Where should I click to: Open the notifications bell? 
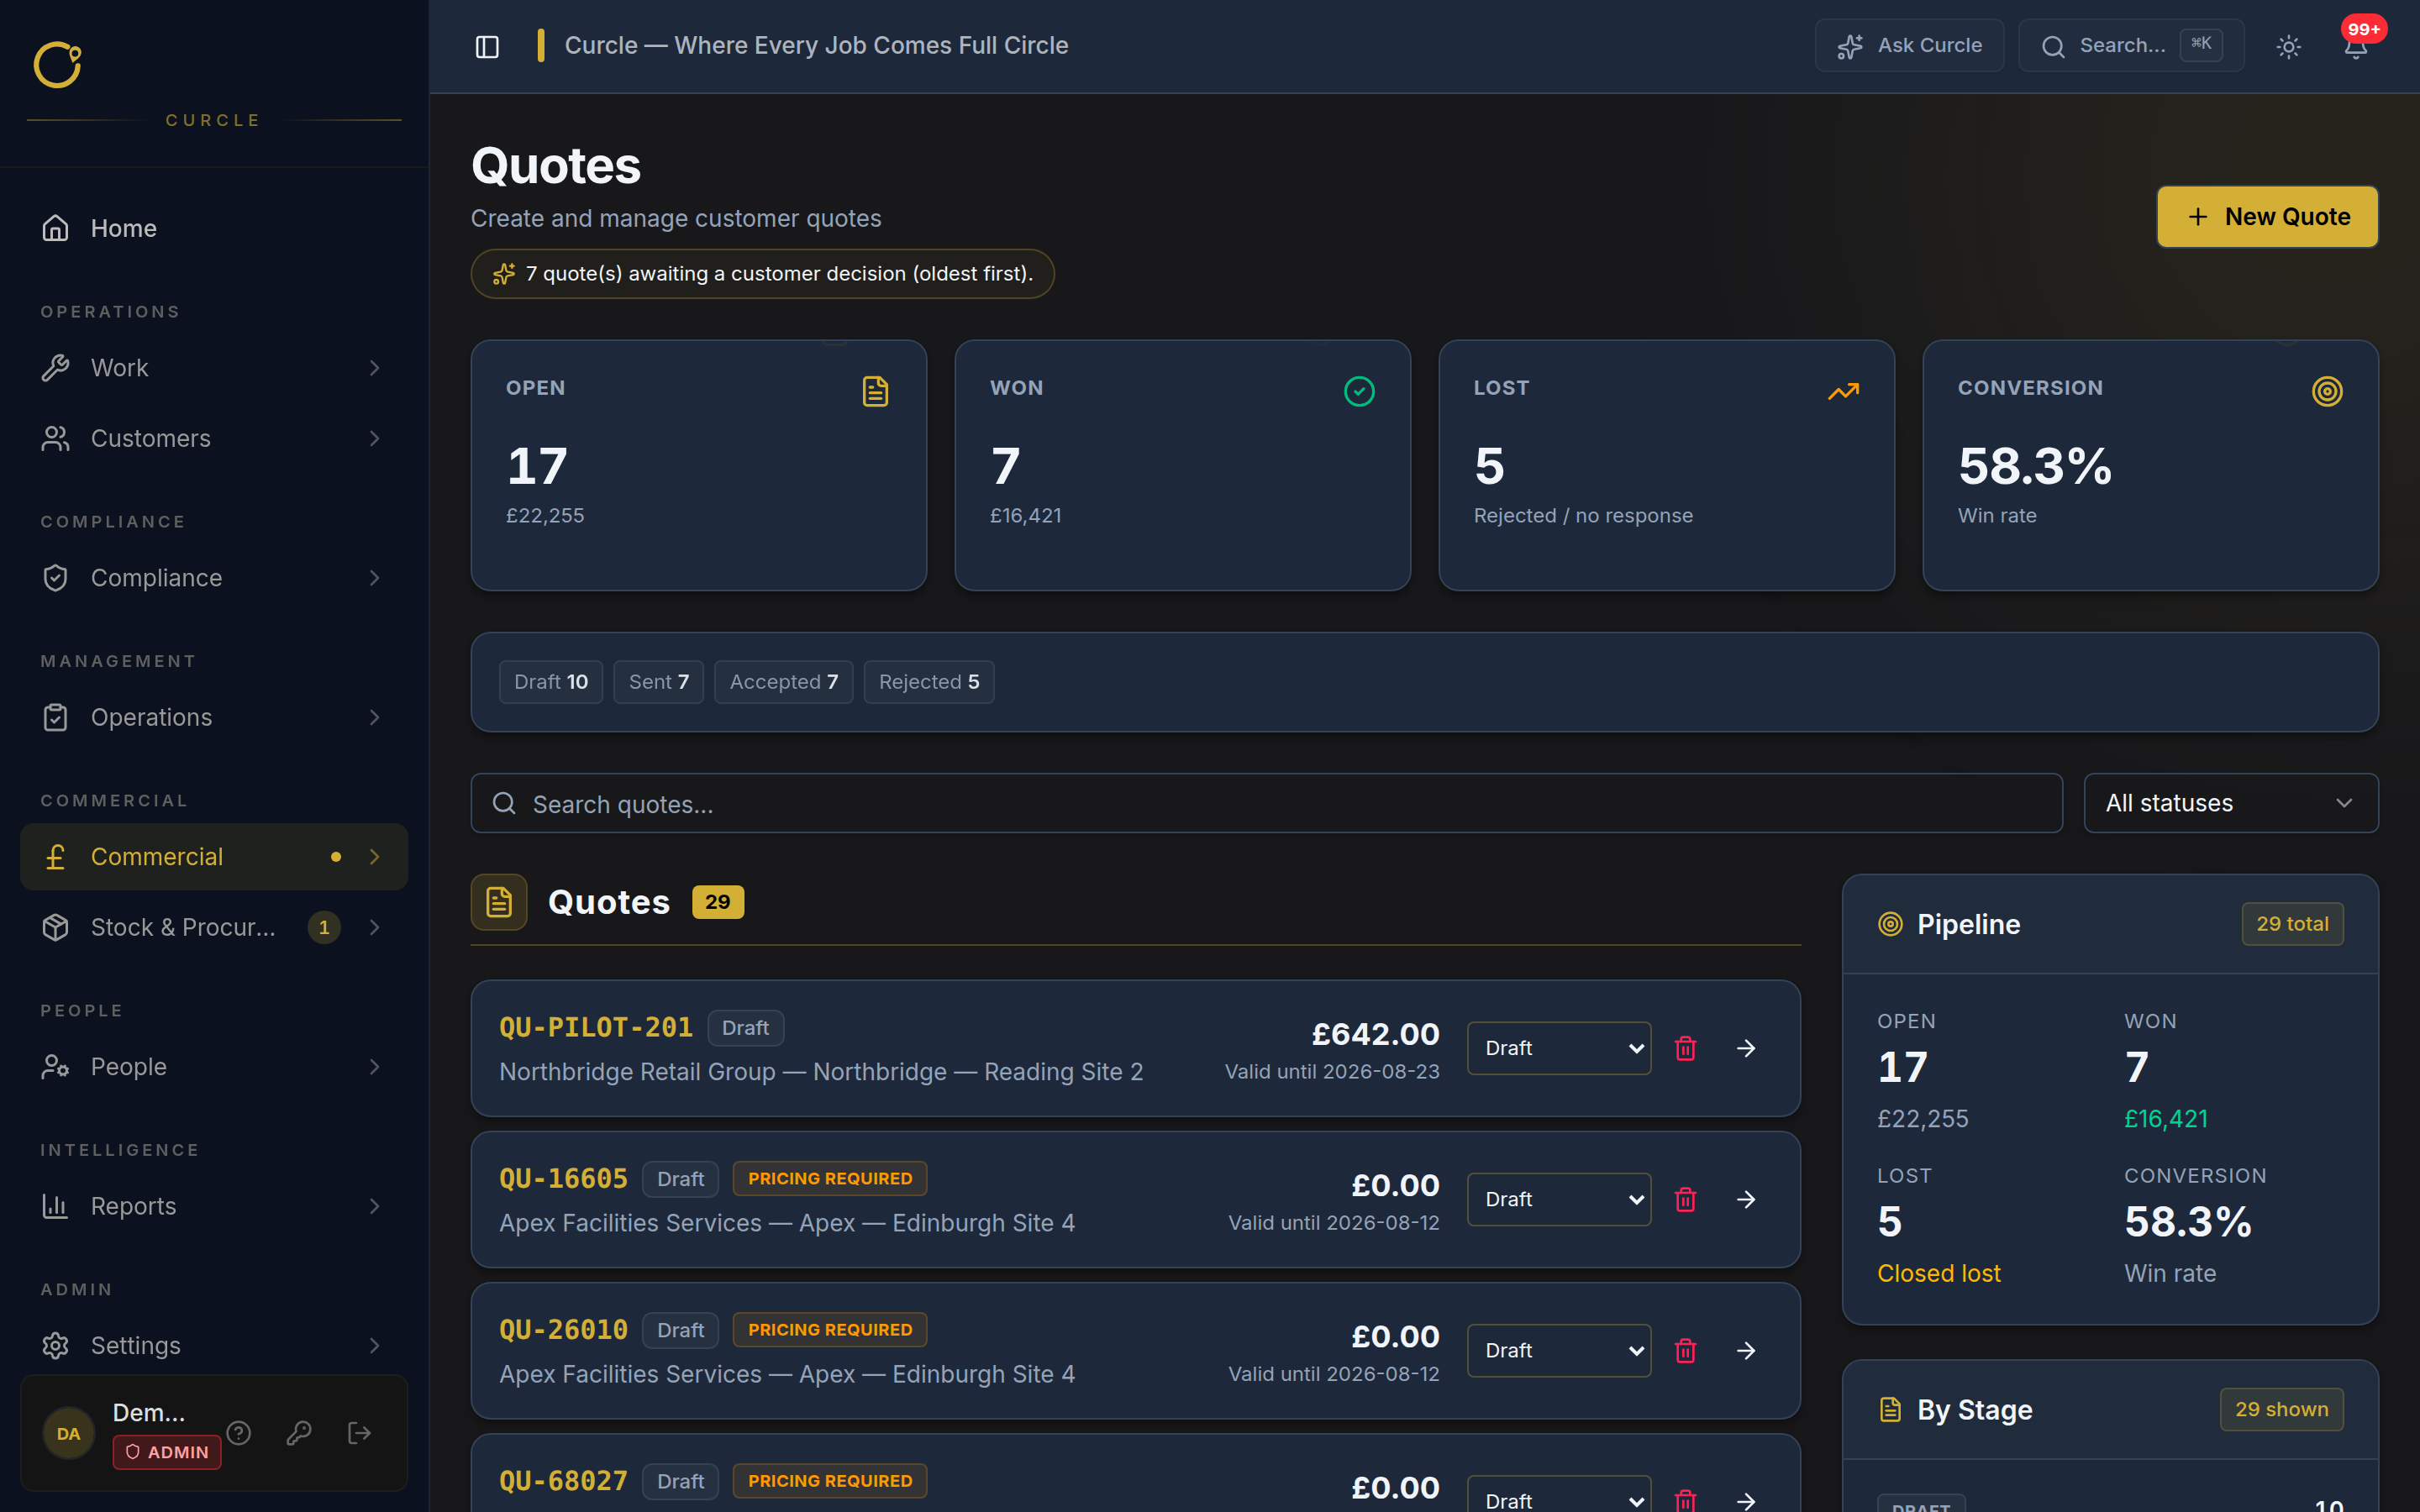[2355, 46]
